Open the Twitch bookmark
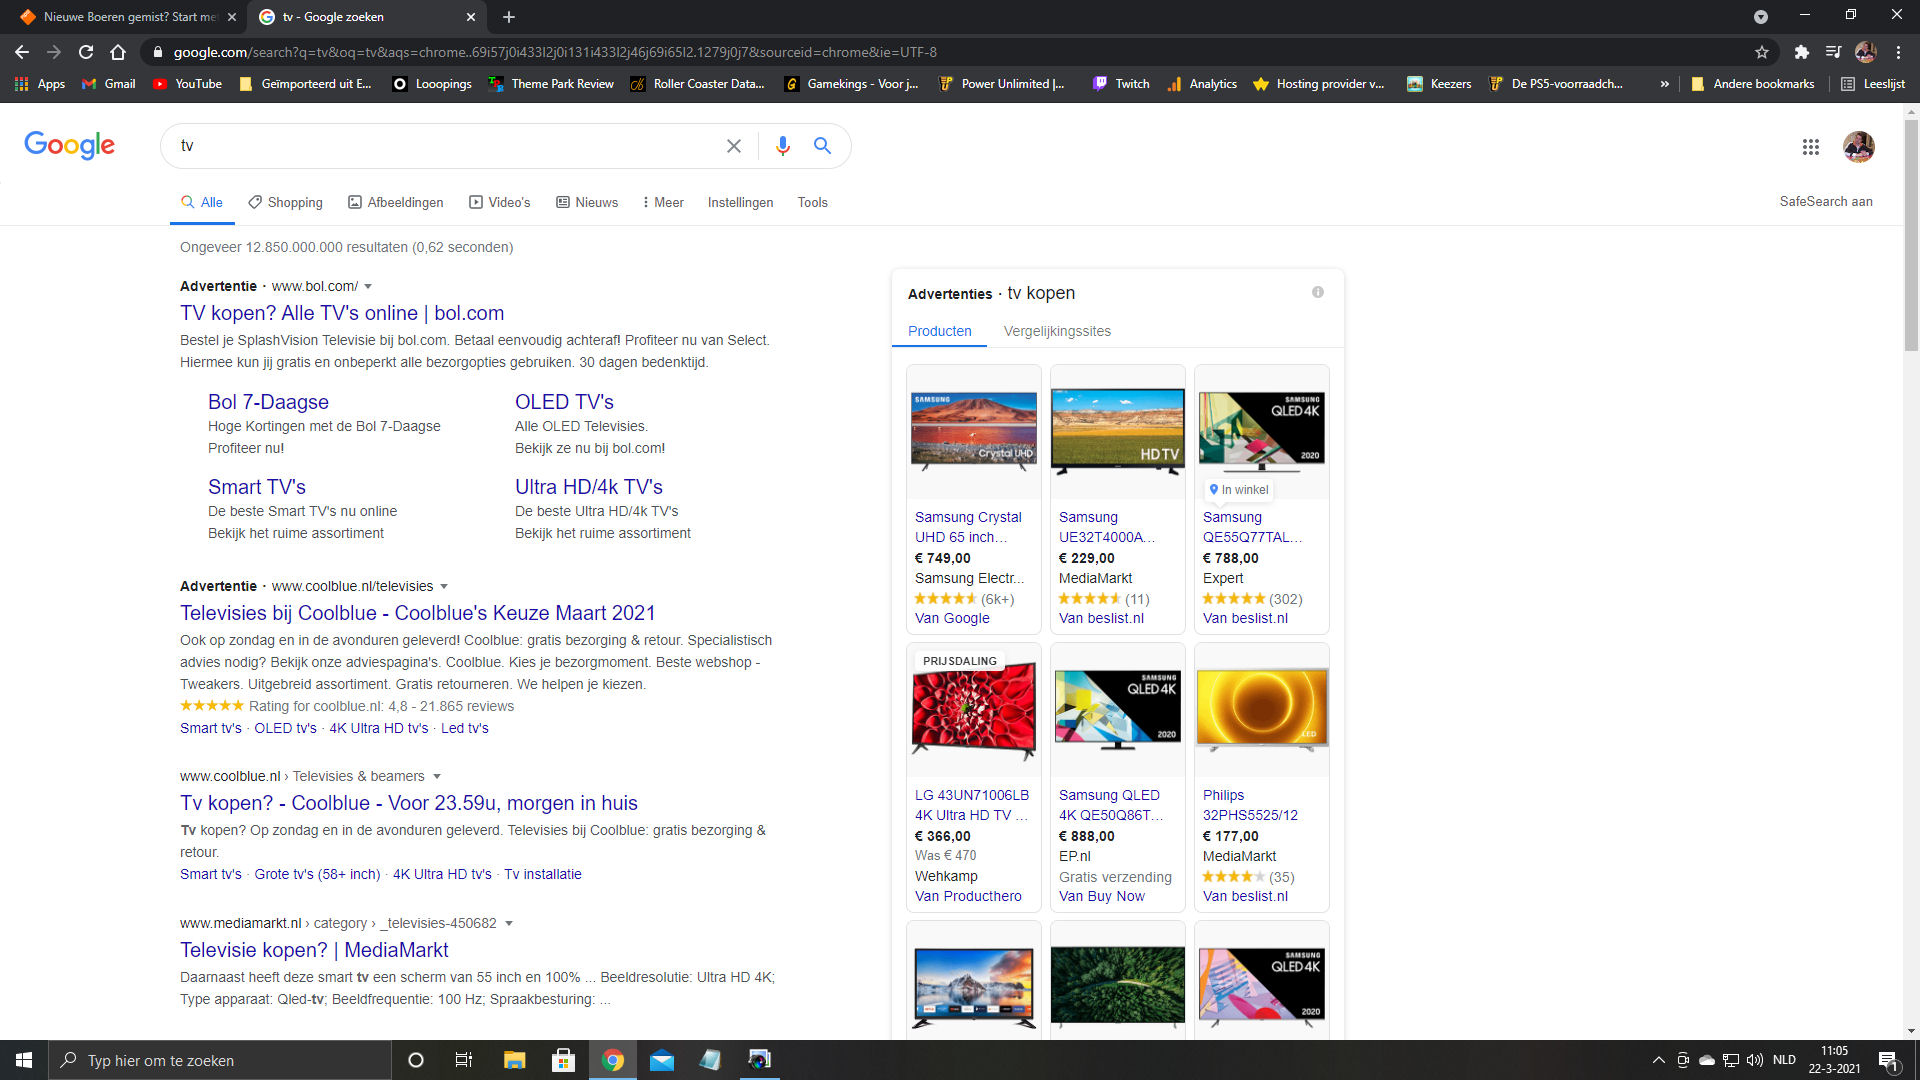The width and height of the screenshot is (1920, 1080). tap(1121, 84)
